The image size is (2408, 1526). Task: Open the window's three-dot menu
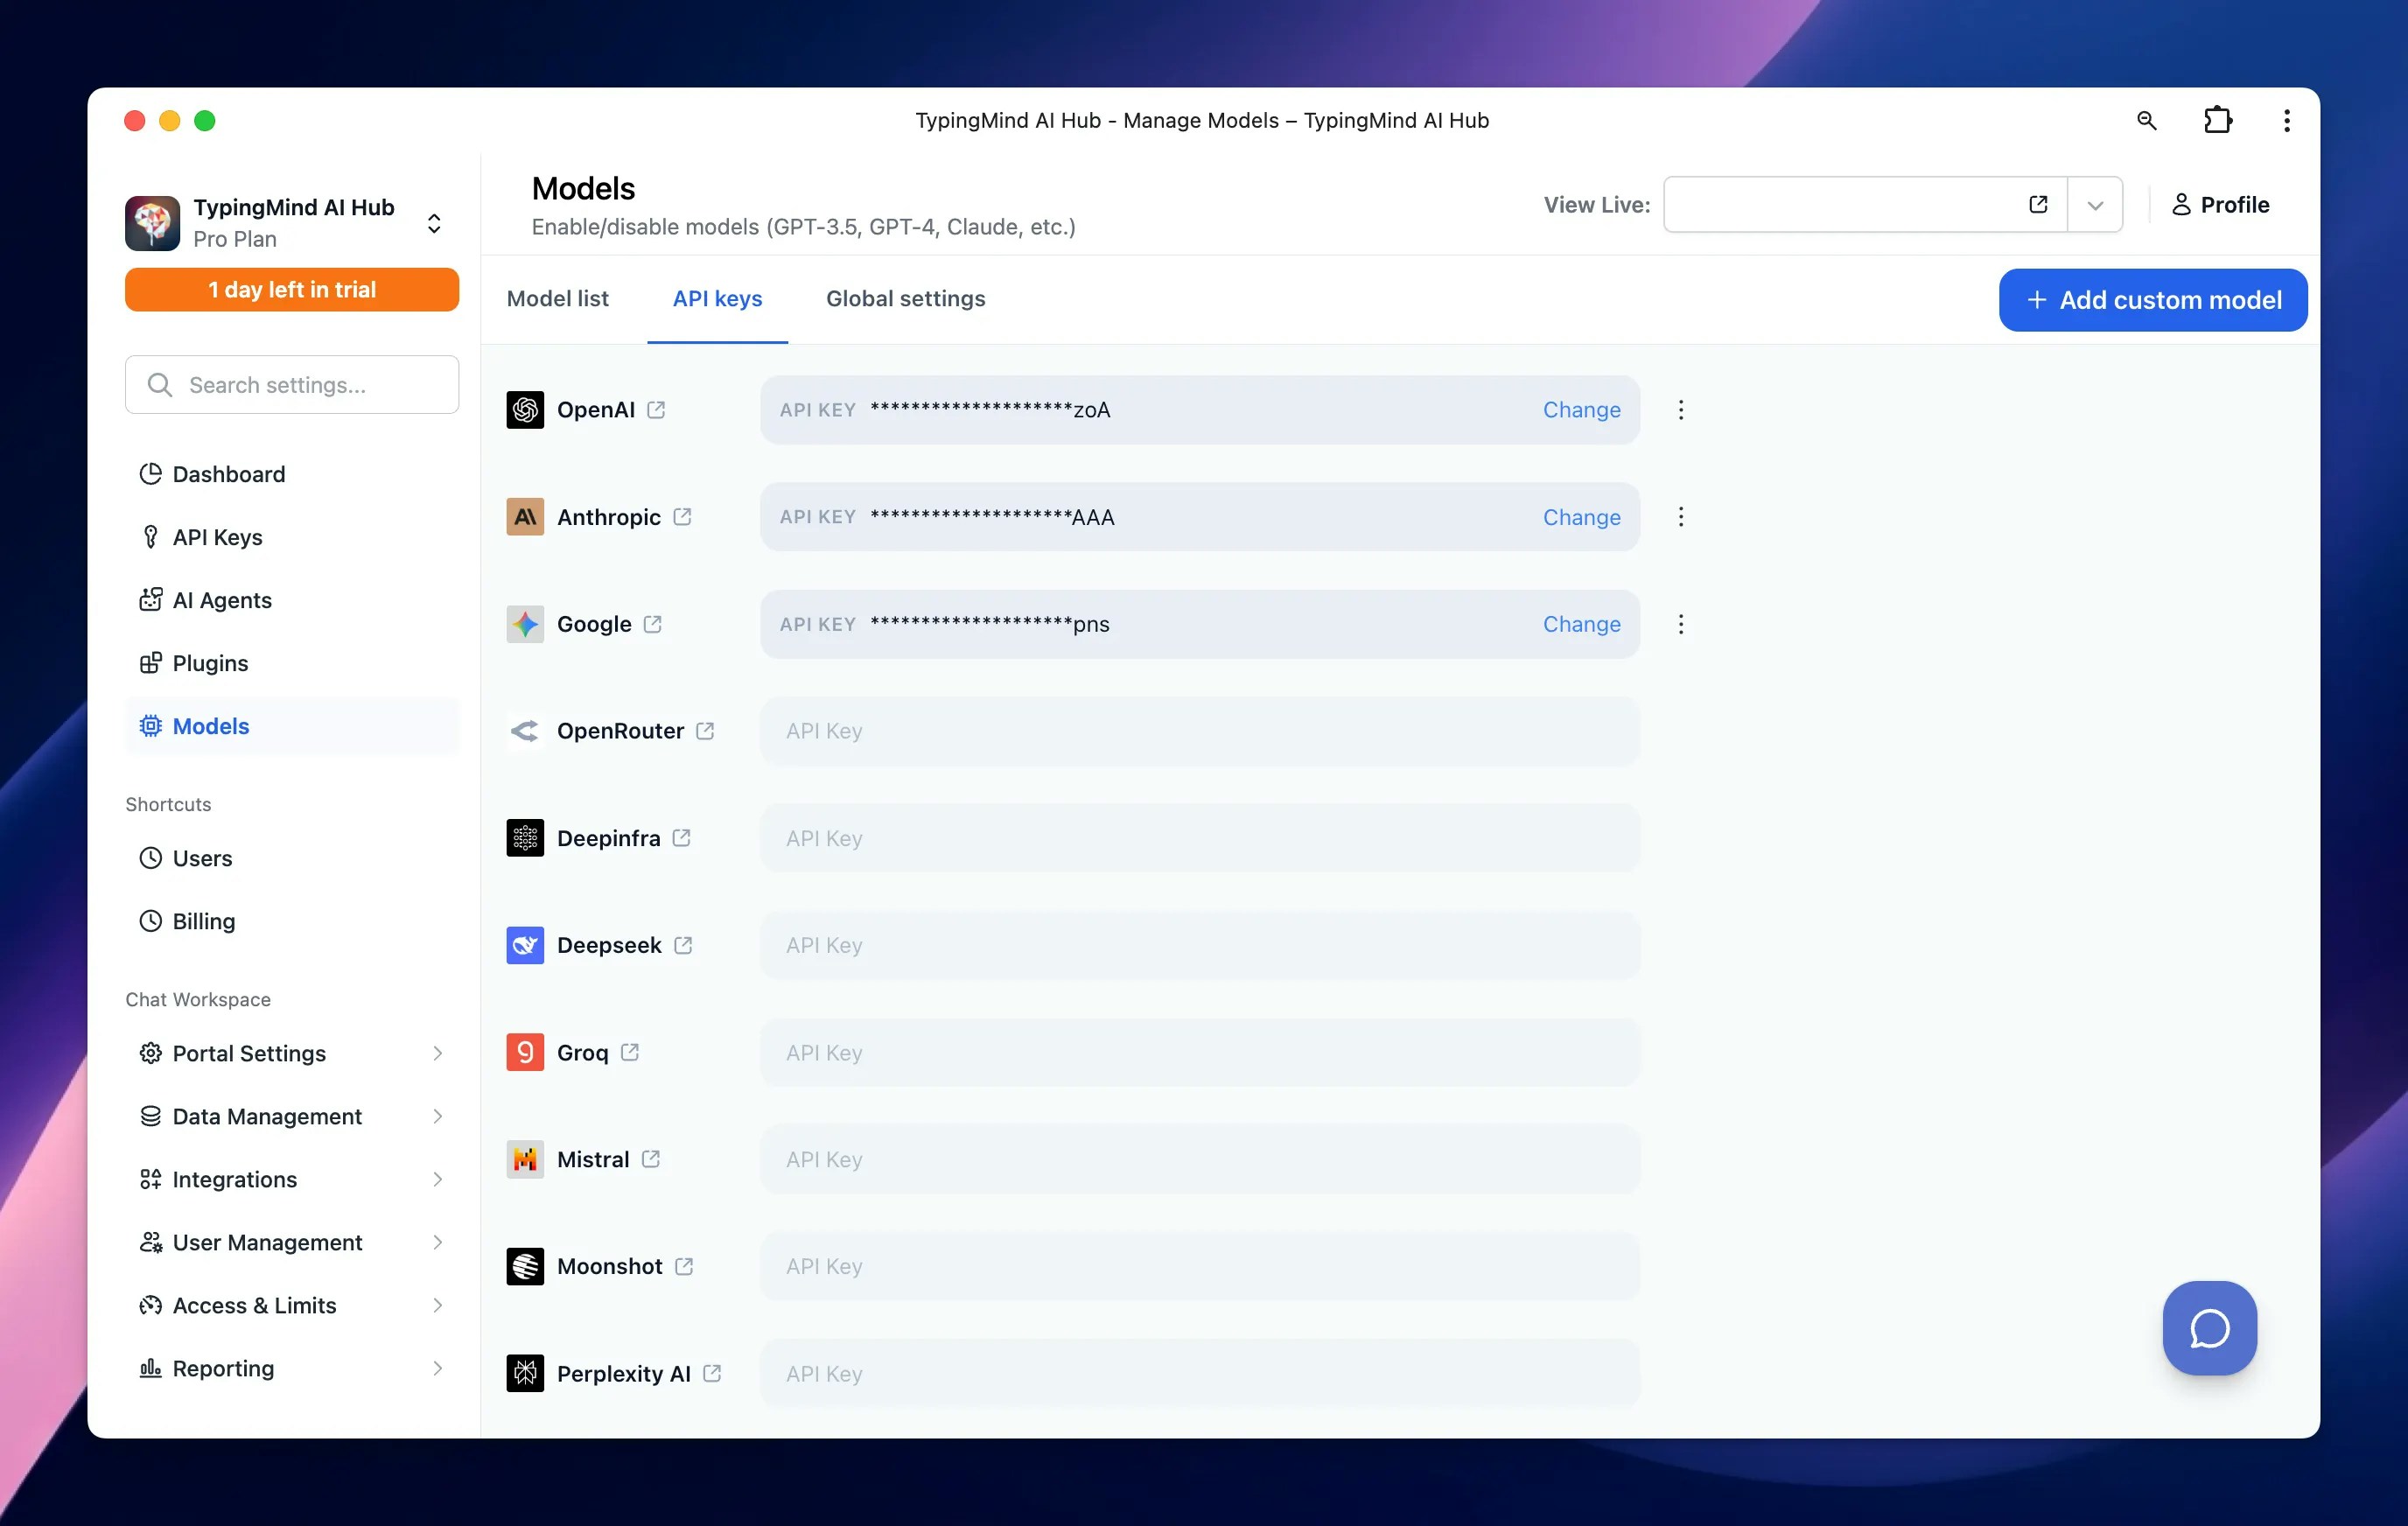point(2286,121)
